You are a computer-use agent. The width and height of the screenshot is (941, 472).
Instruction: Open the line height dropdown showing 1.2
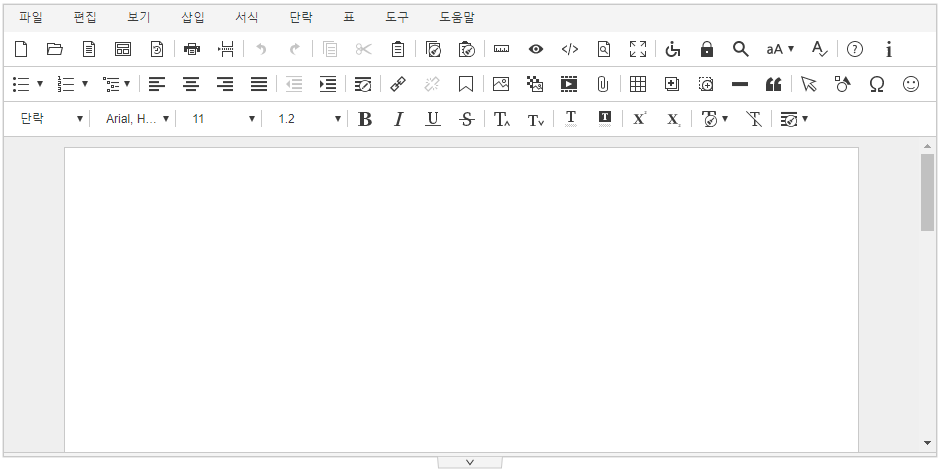click(x=309, y=119)
